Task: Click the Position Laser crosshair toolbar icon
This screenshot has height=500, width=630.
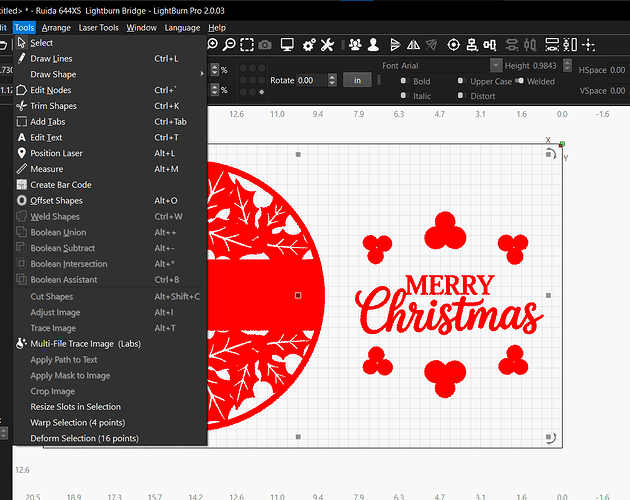Action: tap(454, 45)
